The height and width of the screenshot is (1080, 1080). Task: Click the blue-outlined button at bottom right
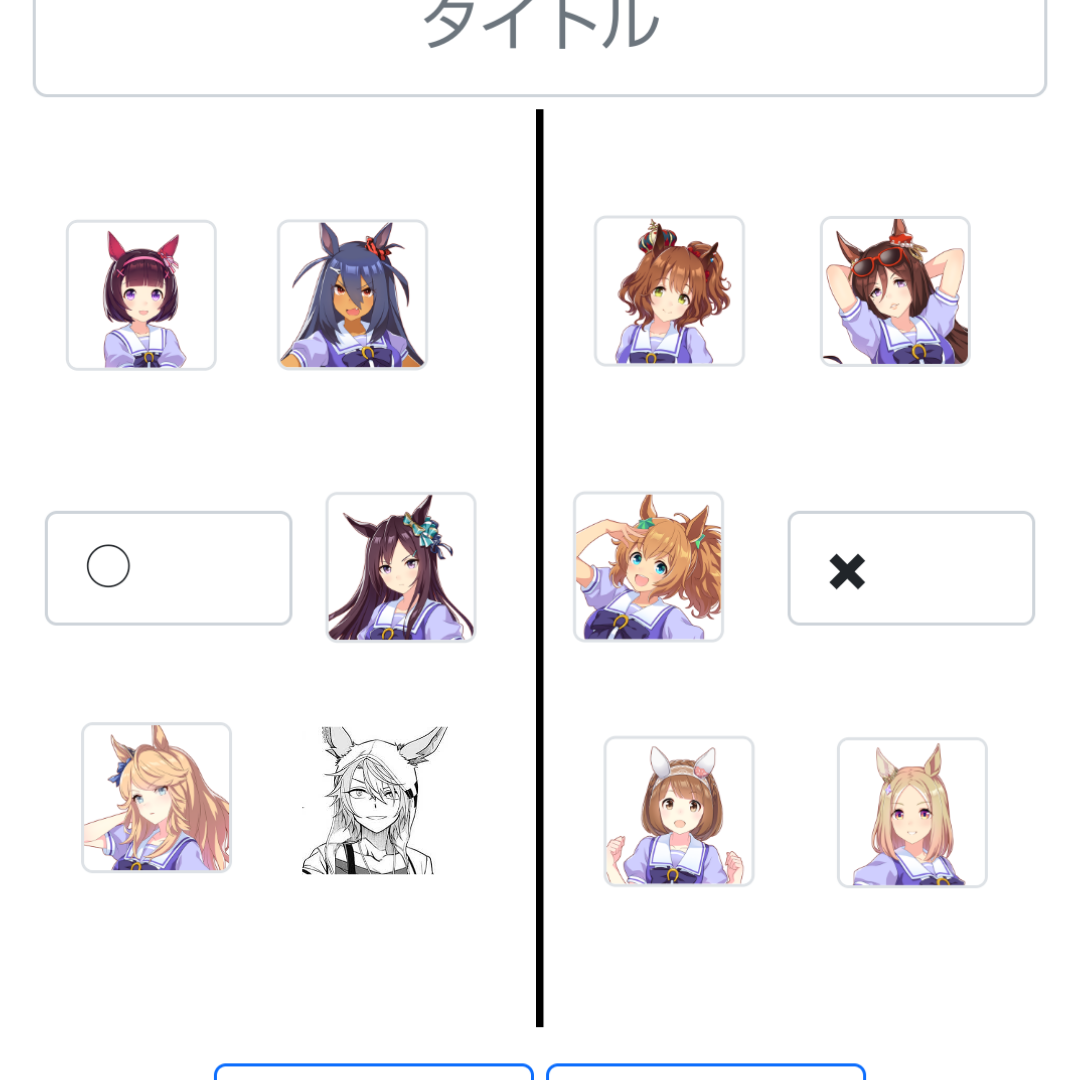[x=706, y=1072]
